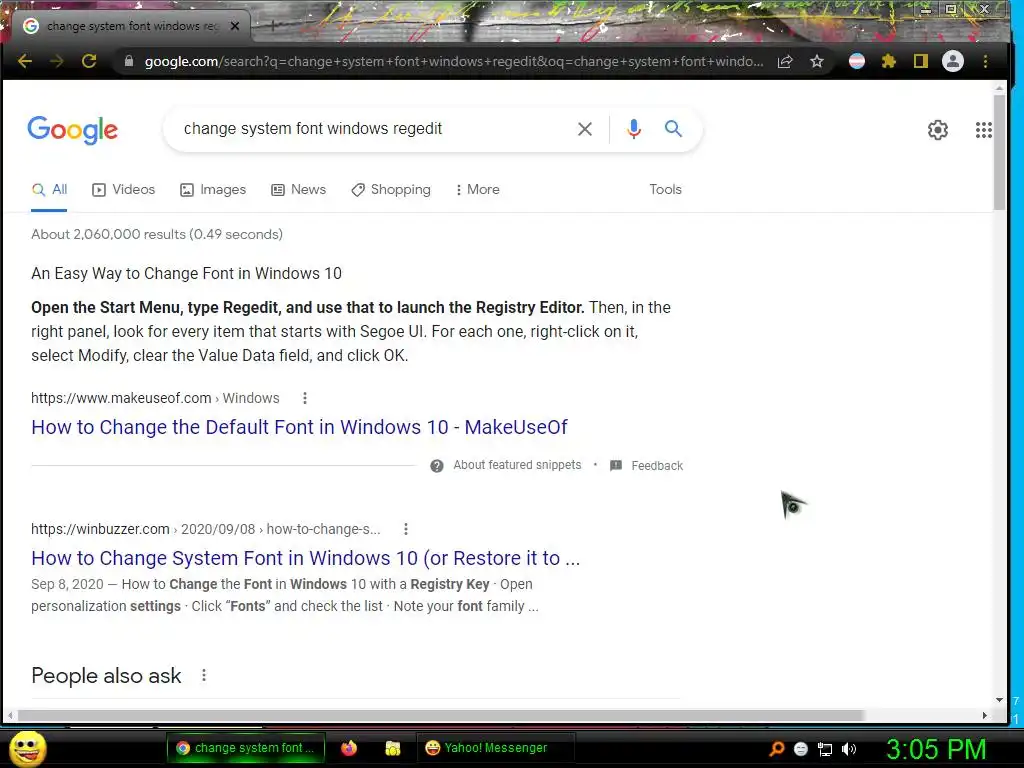The height and width of the screenshot is (768, 1024).
Task: Go back with the browser back arrow
Action: pyautogui.click(x=25, y=61)
